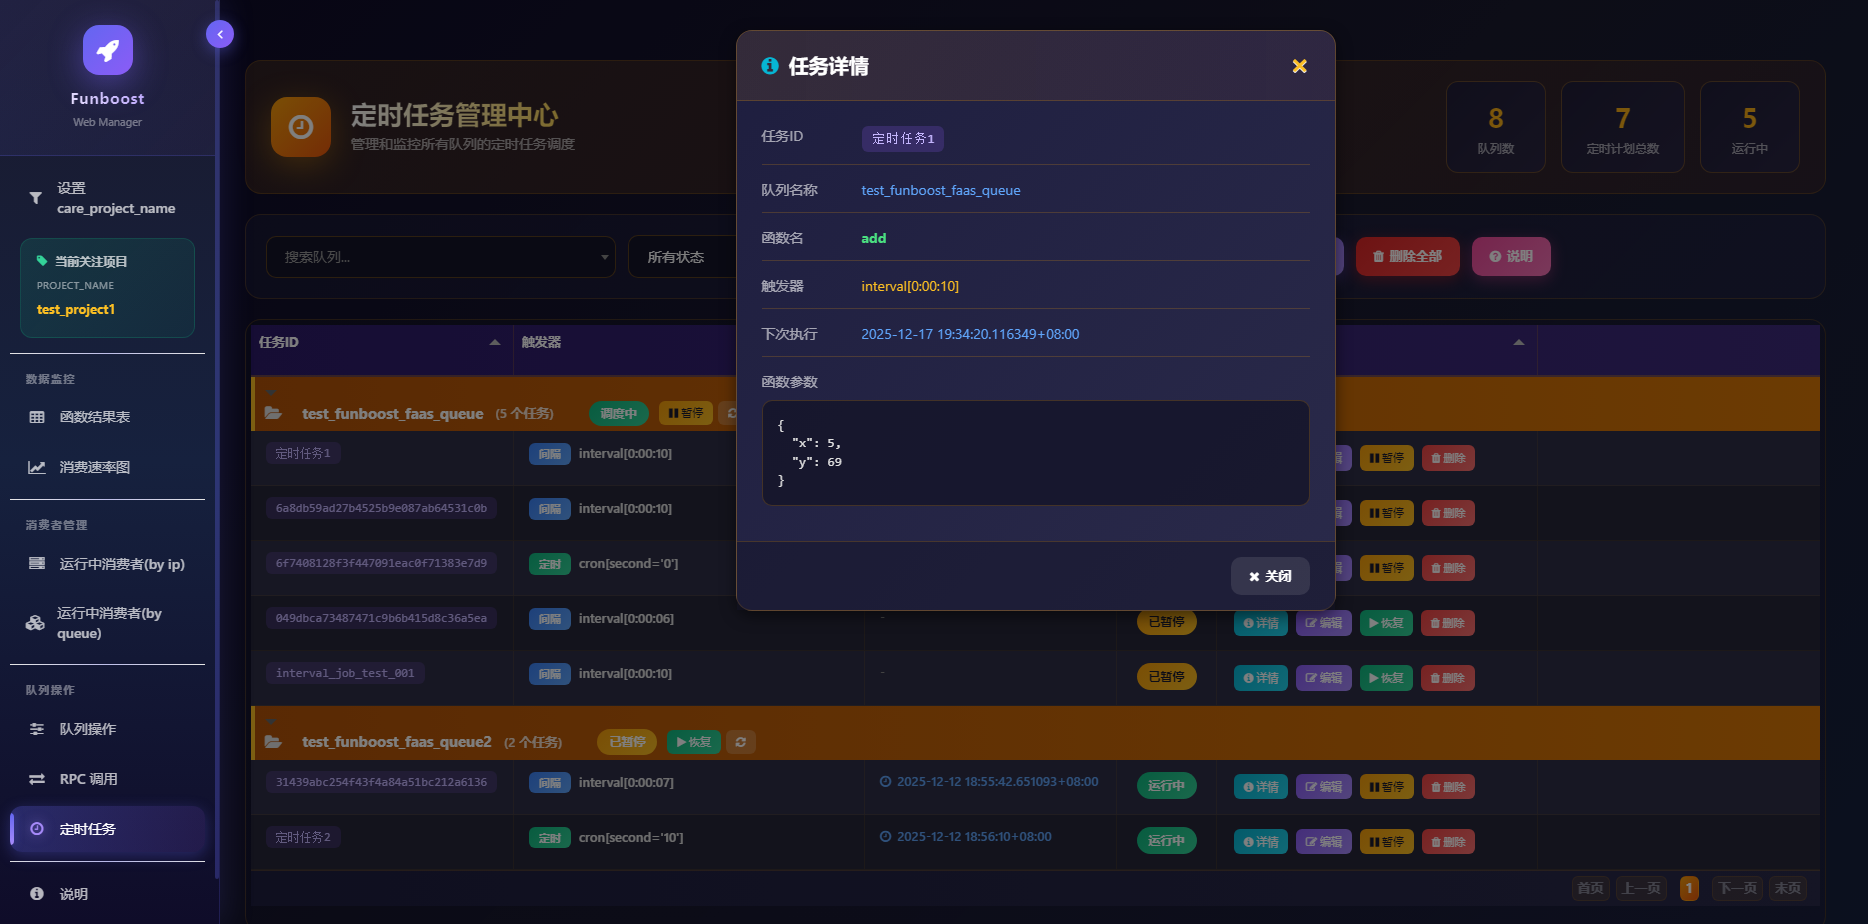
Task: Resume job 049dbca73487 with 恢复
Action: (x=1386, y=623)
